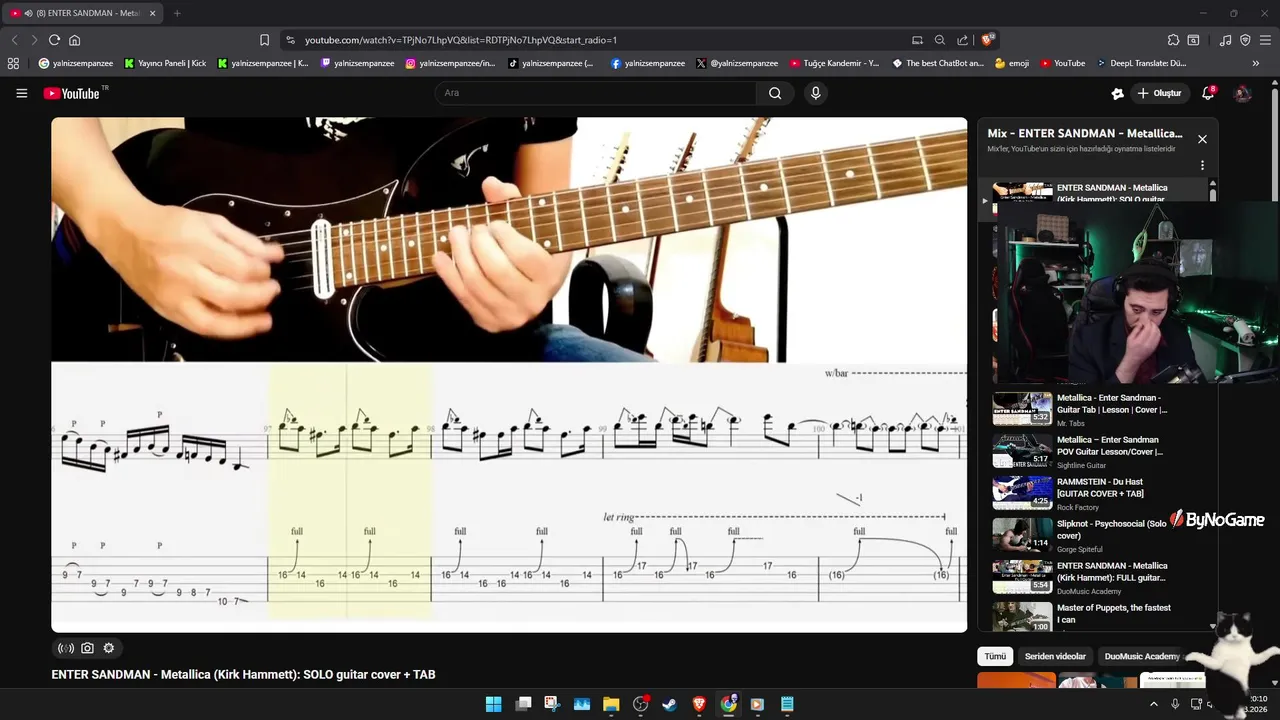Open the Snipping Tool on the taskbar
The image size is (1280, 720).
552,704
